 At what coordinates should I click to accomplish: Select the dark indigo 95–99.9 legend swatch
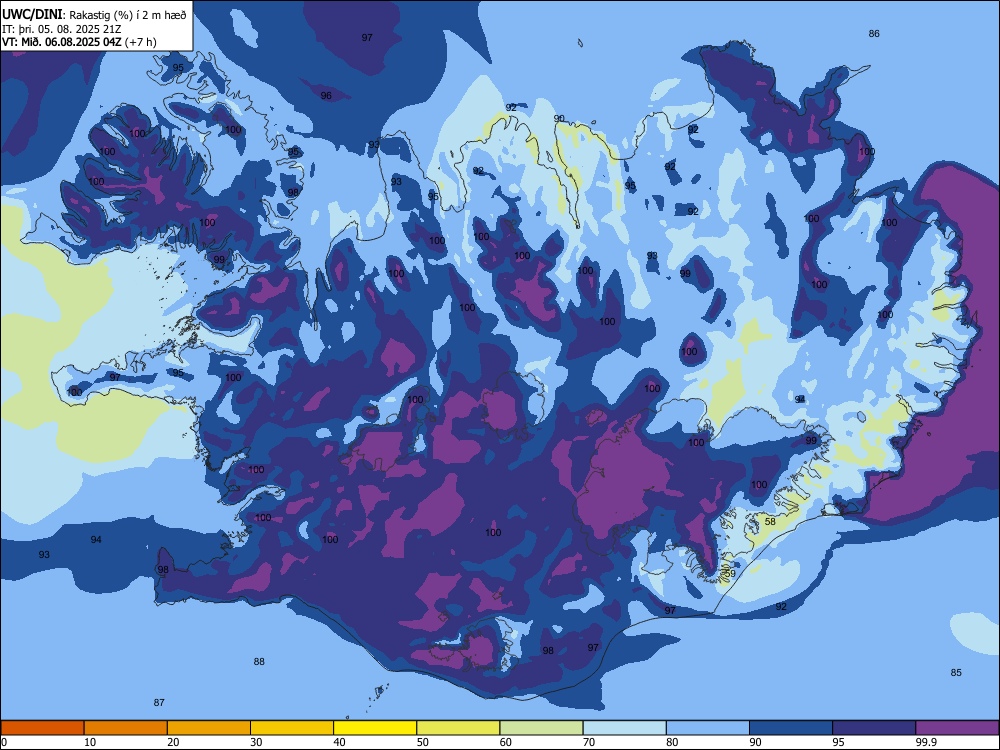(874, 728)
